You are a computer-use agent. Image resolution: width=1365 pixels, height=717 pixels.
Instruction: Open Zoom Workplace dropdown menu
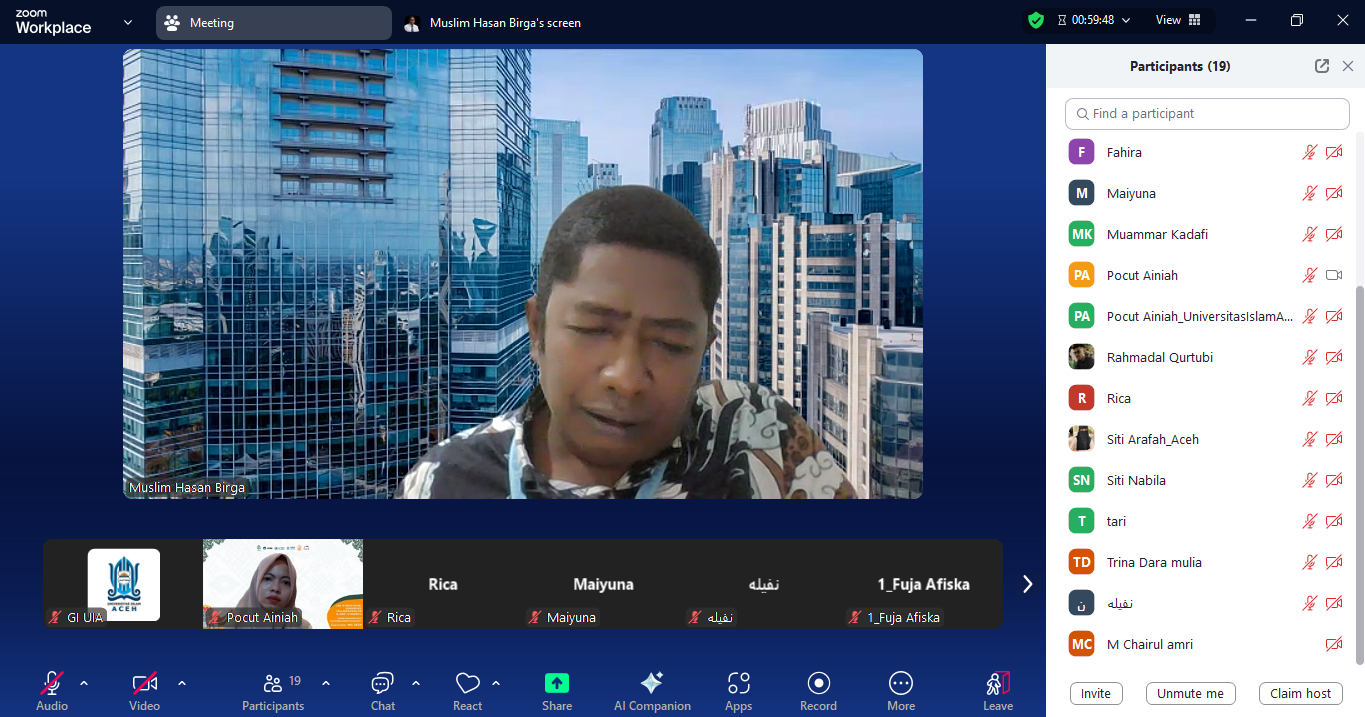pyautogui.click(x=128, y=22)
